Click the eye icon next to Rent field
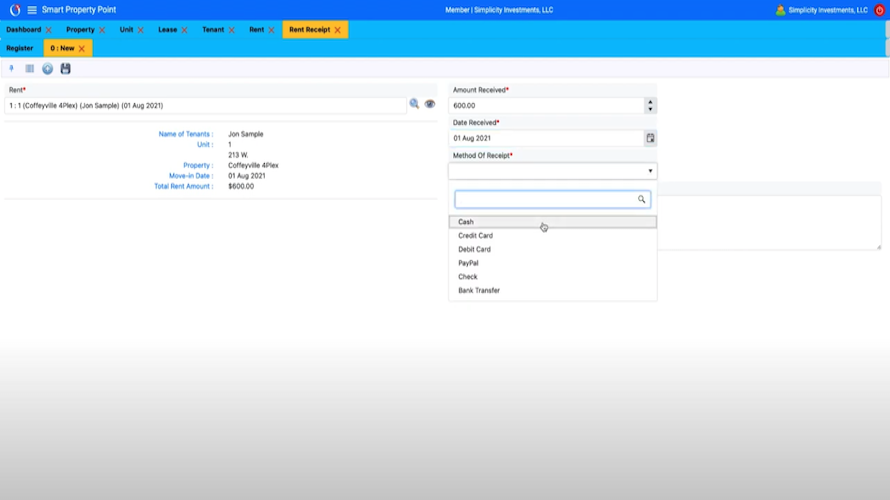This screenshot has width=890, height=500. tap(430, 104)
